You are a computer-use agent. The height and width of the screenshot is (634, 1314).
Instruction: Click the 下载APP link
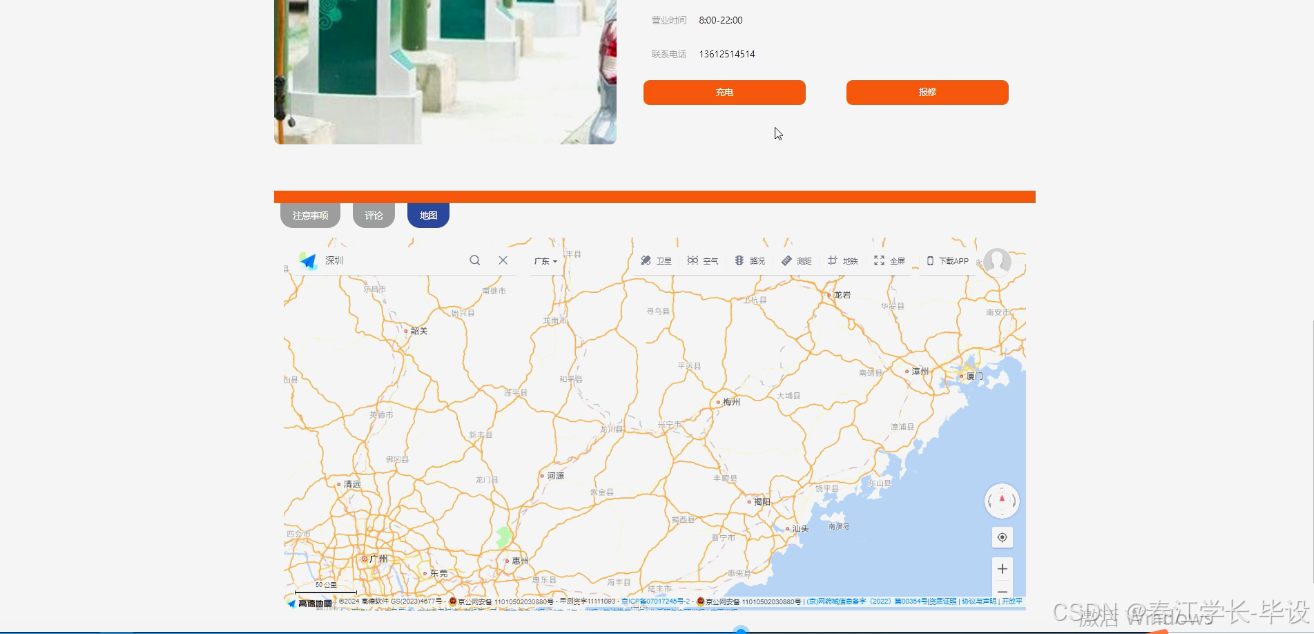pos(947,261)
